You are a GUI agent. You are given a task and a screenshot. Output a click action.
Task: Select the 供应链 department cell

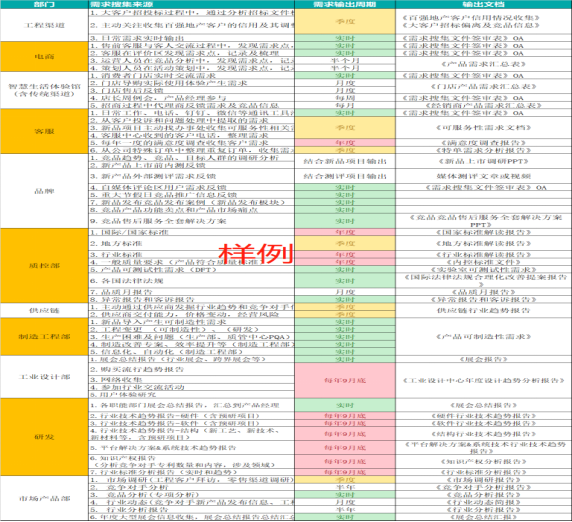[44, 310]
